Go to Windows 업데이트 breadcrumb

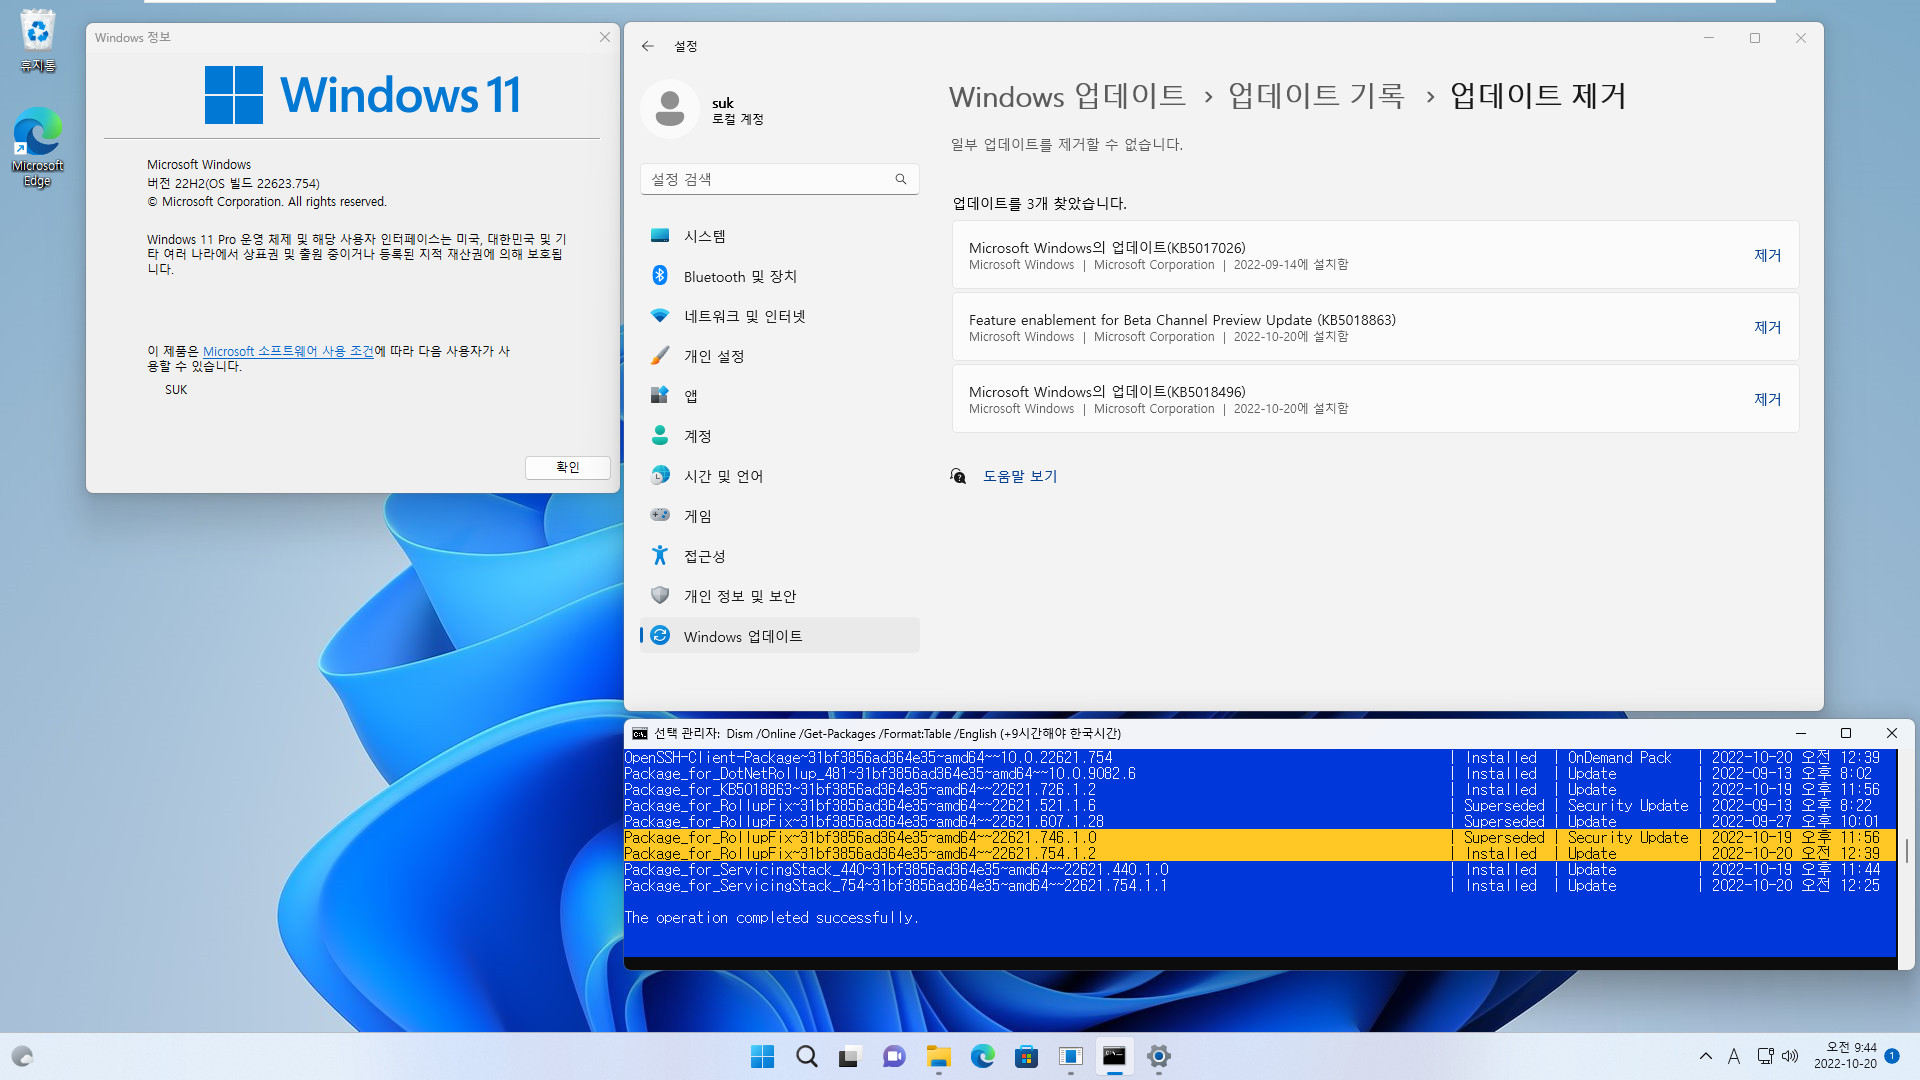[x=1067, y=96]
